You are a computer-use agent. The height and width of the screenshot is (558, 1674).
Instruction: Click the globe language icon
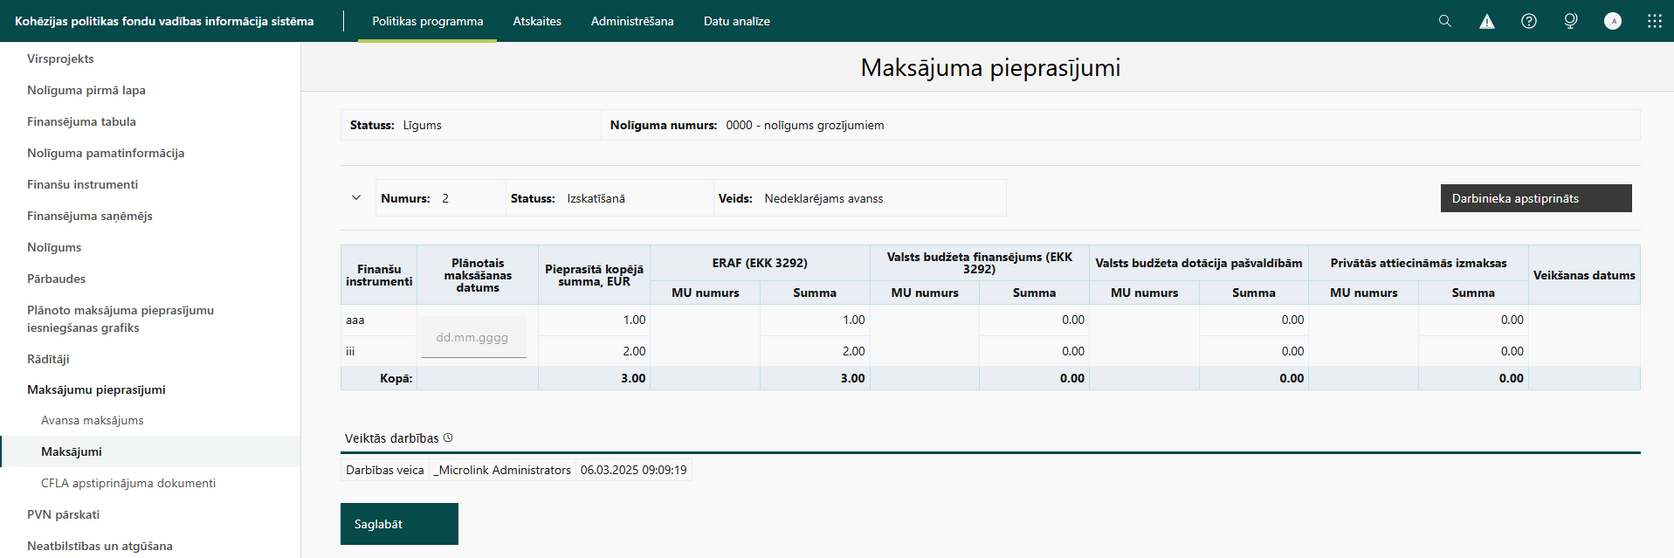(x=1571, y=21)
